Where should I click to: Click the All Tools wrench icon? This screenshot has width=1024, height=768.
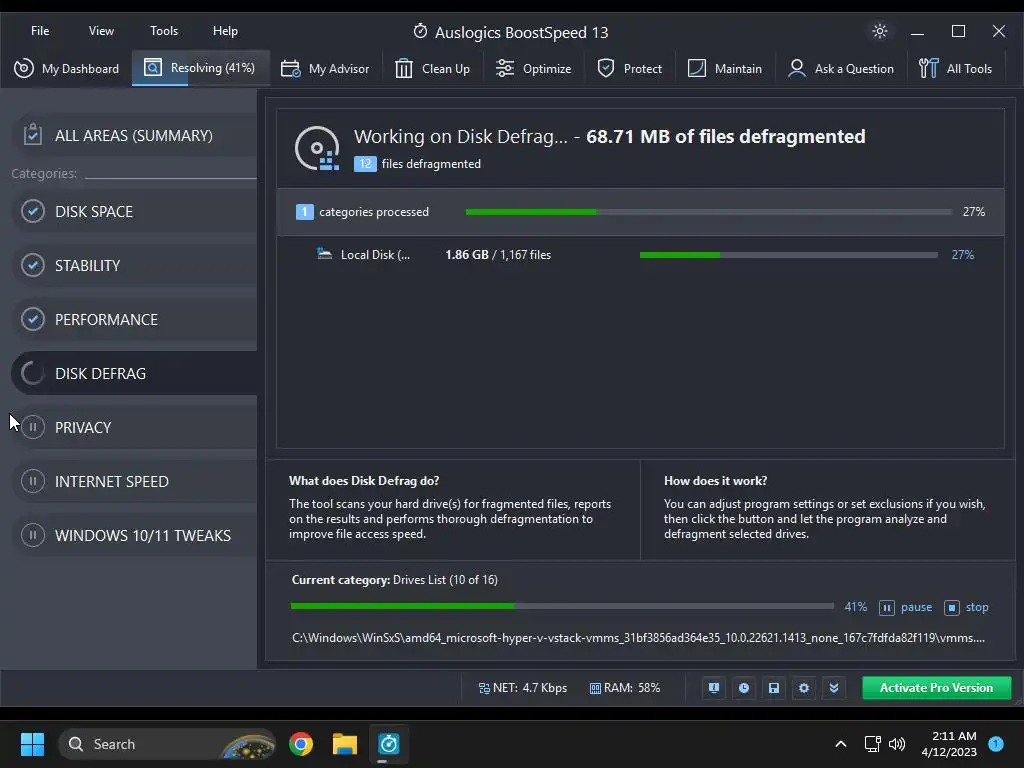click(x=928, y=68)
